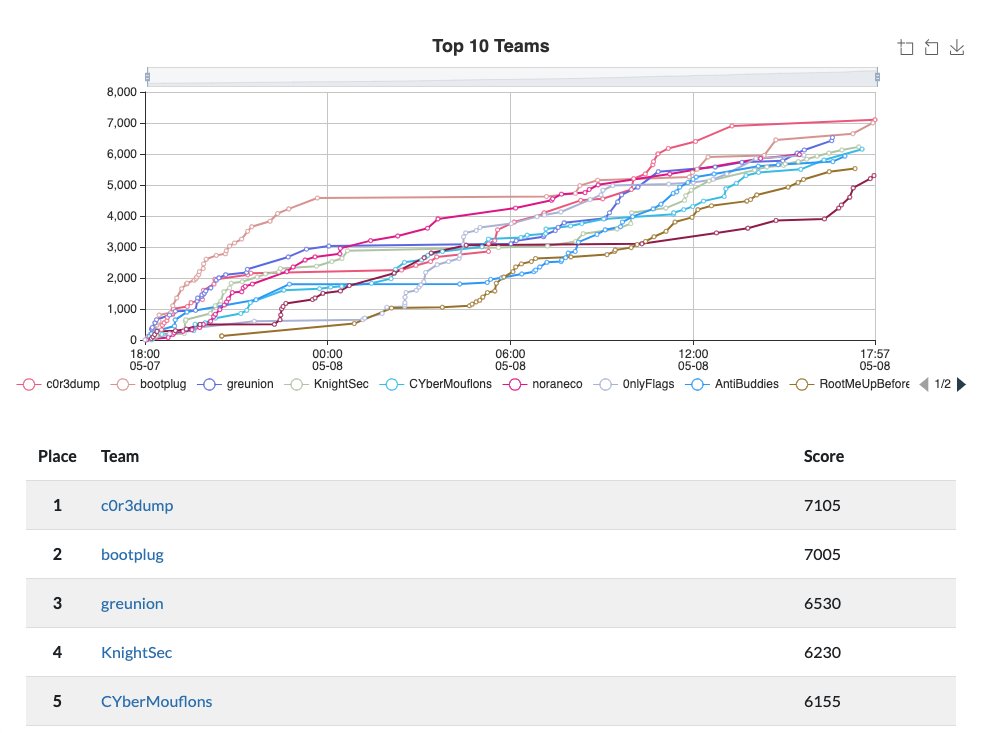Toggle AntiBuddies series in legend
Viewport: 982px width, 733px height.
[732, 384]
